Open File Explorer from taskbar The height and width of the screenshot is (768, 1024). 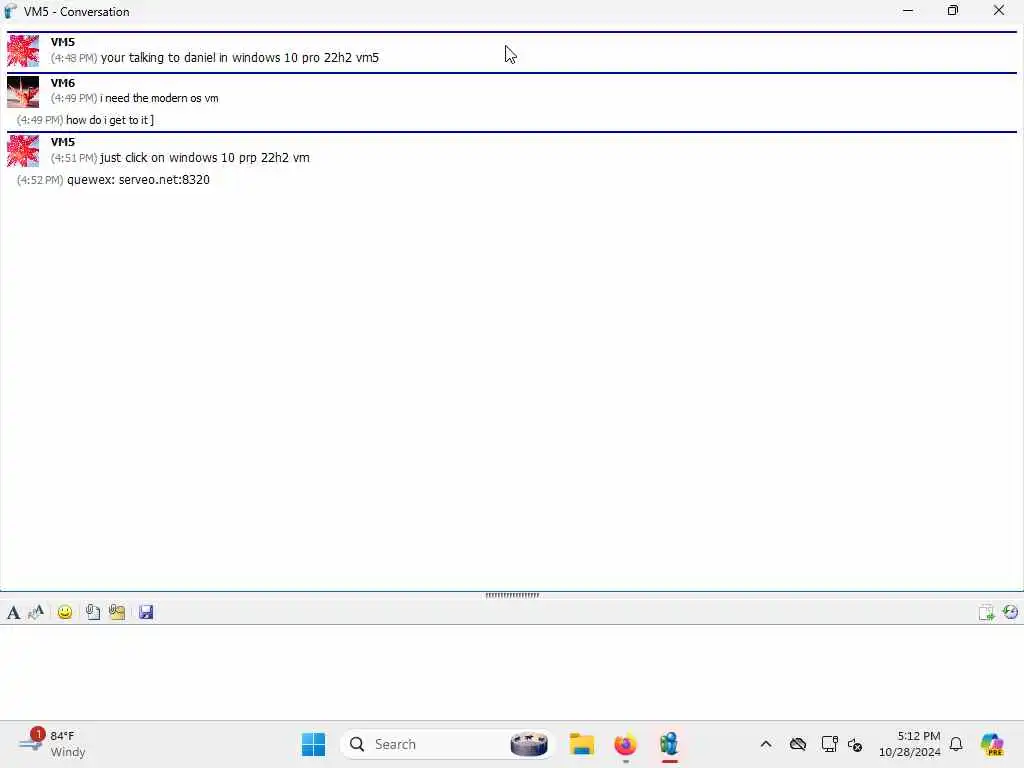(581, 744)
